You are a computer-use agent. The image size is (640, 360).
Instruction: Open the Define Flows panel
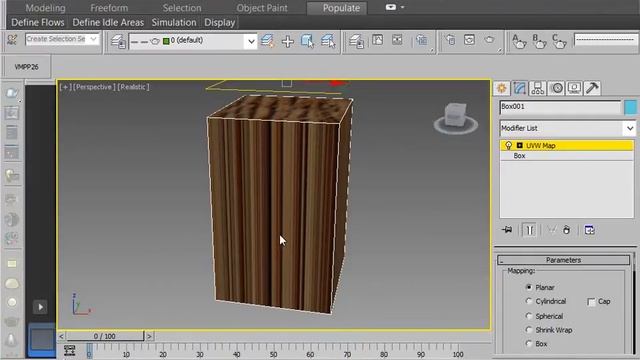pyautogui.click(x=38, y=22)
